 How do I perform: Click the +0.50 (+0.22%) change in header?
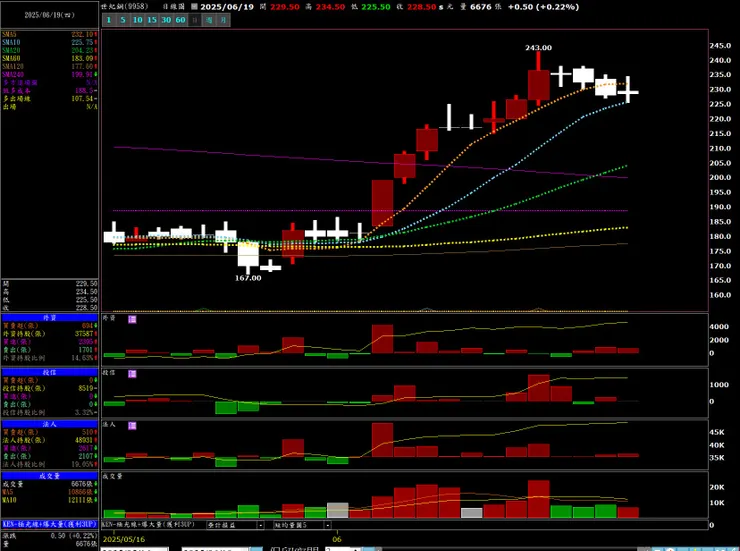[543, 7]
